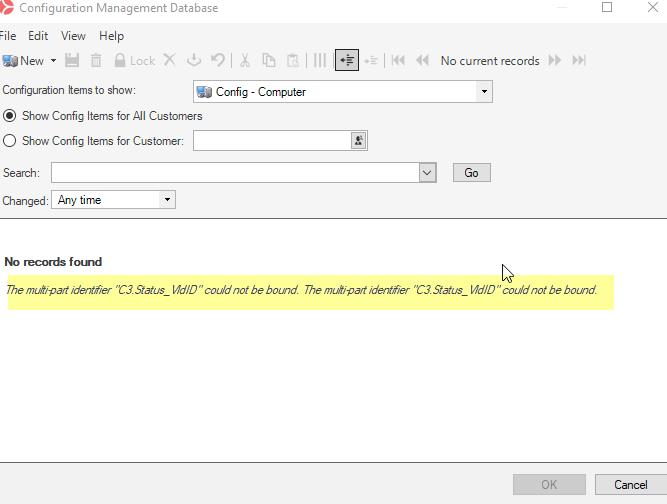Click the New record toolbar button

click(23, 61)
